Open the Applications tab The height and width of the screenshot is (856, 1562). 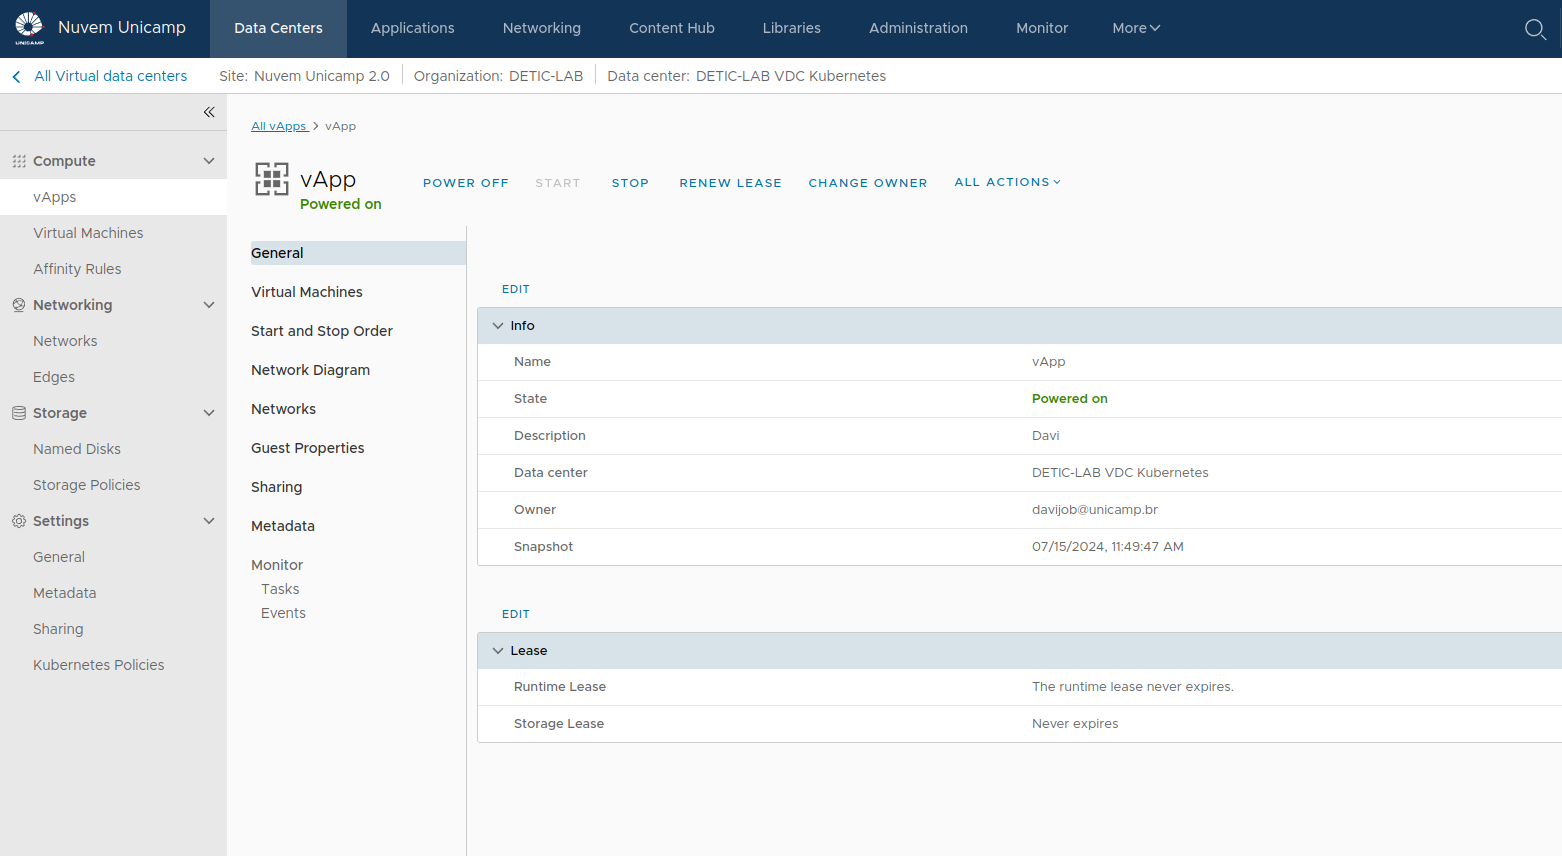pyautogui.click(x=412, y=29)
